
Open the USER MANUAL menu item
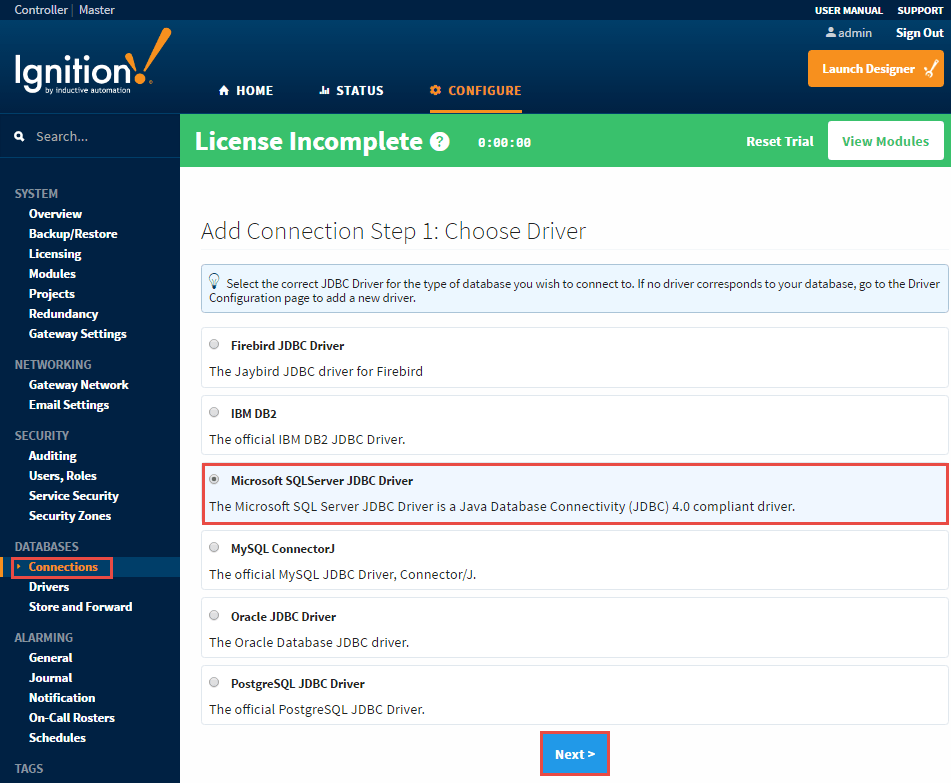(x=848, y=10)
